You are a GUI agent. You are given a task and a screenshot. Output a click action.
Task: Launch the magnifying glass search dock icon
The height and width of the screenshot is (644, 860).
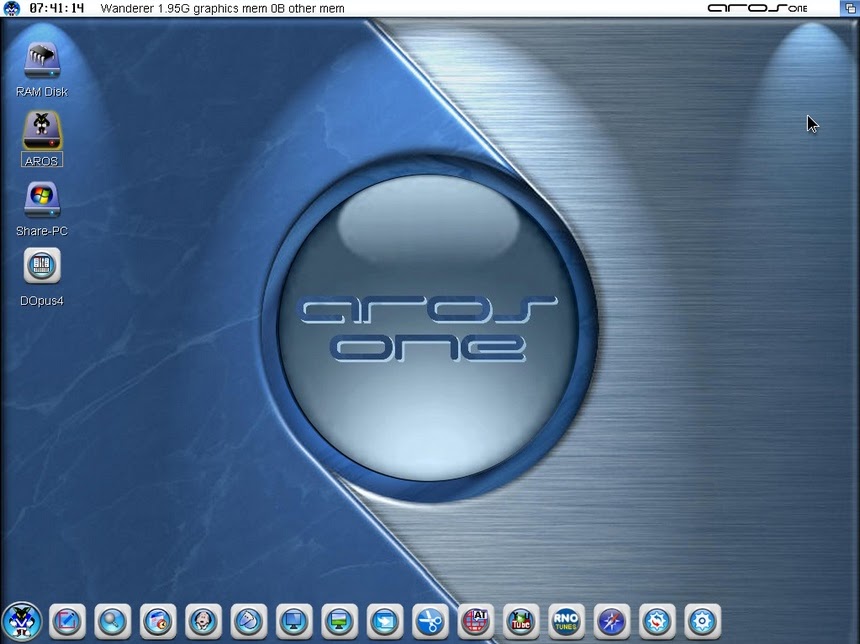pyautogui.click(x=112, y=621)
